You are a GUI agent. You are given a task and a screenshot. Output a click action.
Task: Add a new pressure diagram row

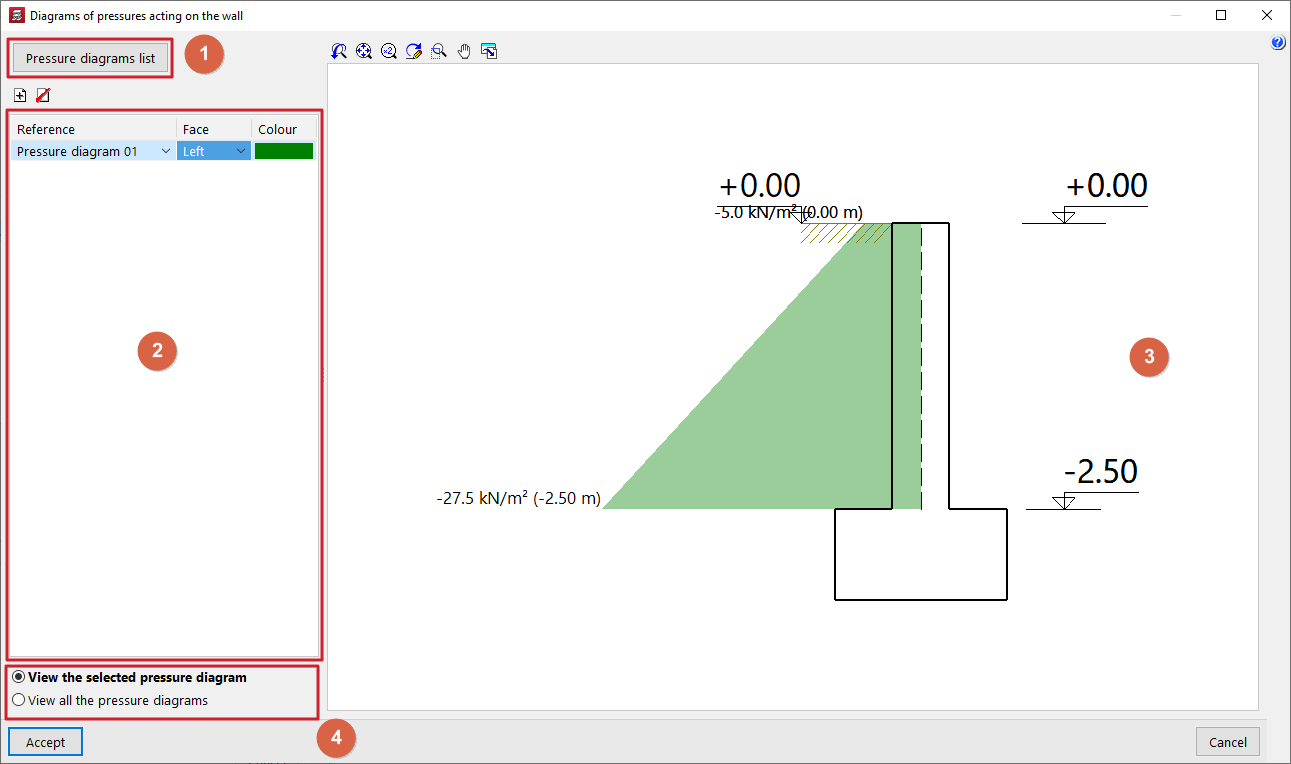pyautogui.click(x=20, y=95)
